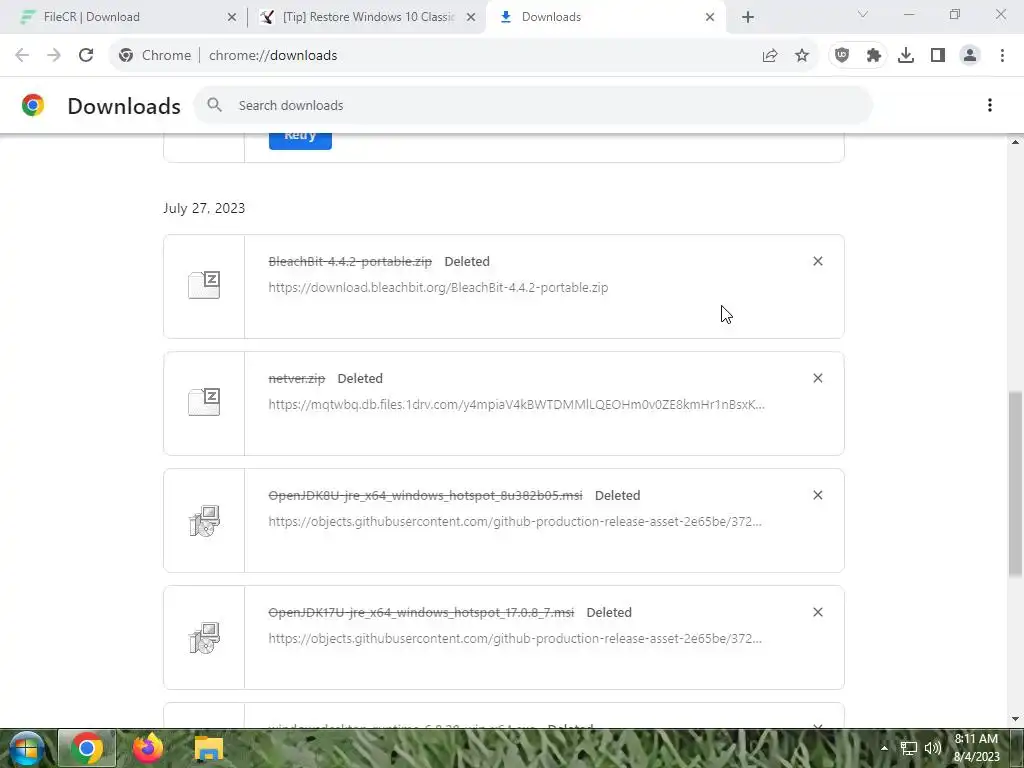Image resolution: width=1024 pixels, height=768 pixels.
Task: Bookmark this page with the star icon
Action: (802, 56)
